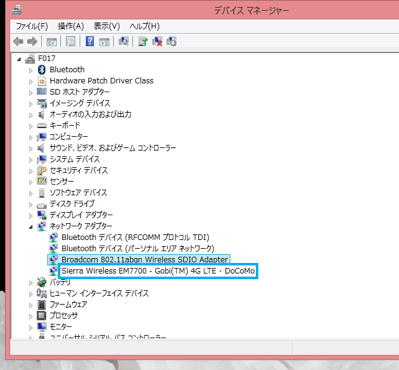This screenshot has width=399, height=370.
Task: Select the ソフトウェア デバイス icon
Action: 42,193
